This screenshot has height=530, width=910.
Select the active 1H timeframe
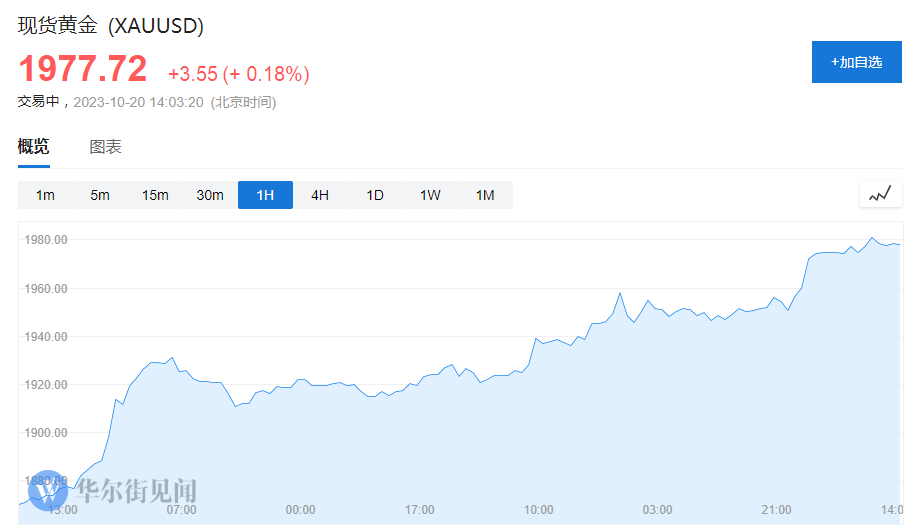pyautogui.click(x=265, y=195)
